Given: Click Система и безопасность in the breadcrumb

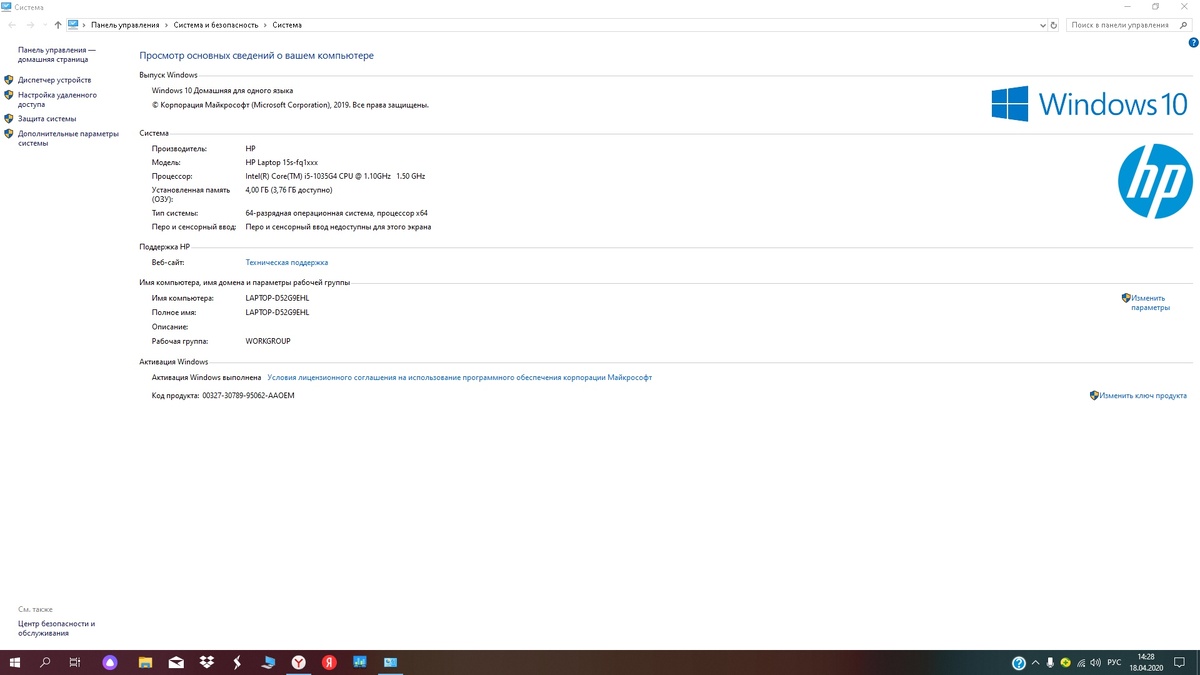Looking at the screenshot, I should coord(215,25).
